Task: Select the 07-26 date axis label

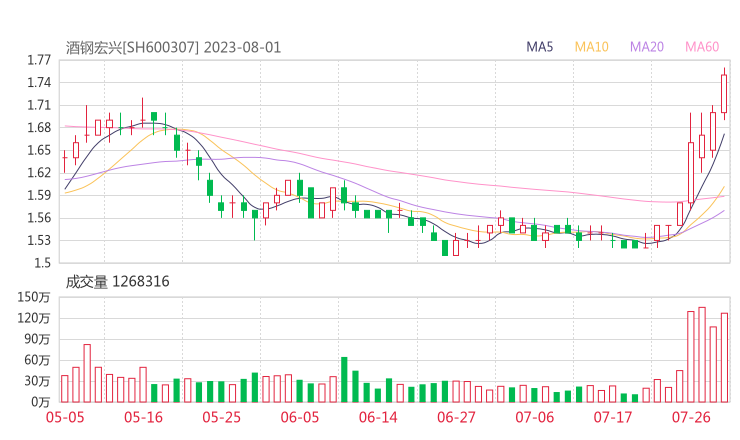Action: pos(690,417)
